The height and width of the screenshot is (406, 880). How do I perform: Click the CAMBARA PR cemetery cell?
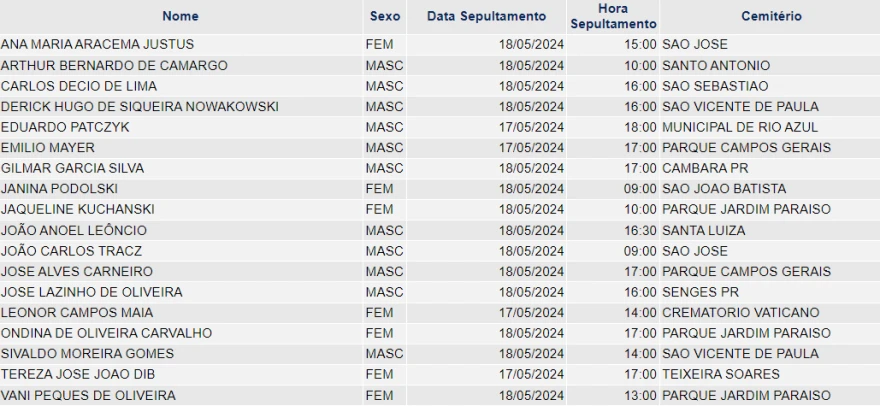click(704, 168)
